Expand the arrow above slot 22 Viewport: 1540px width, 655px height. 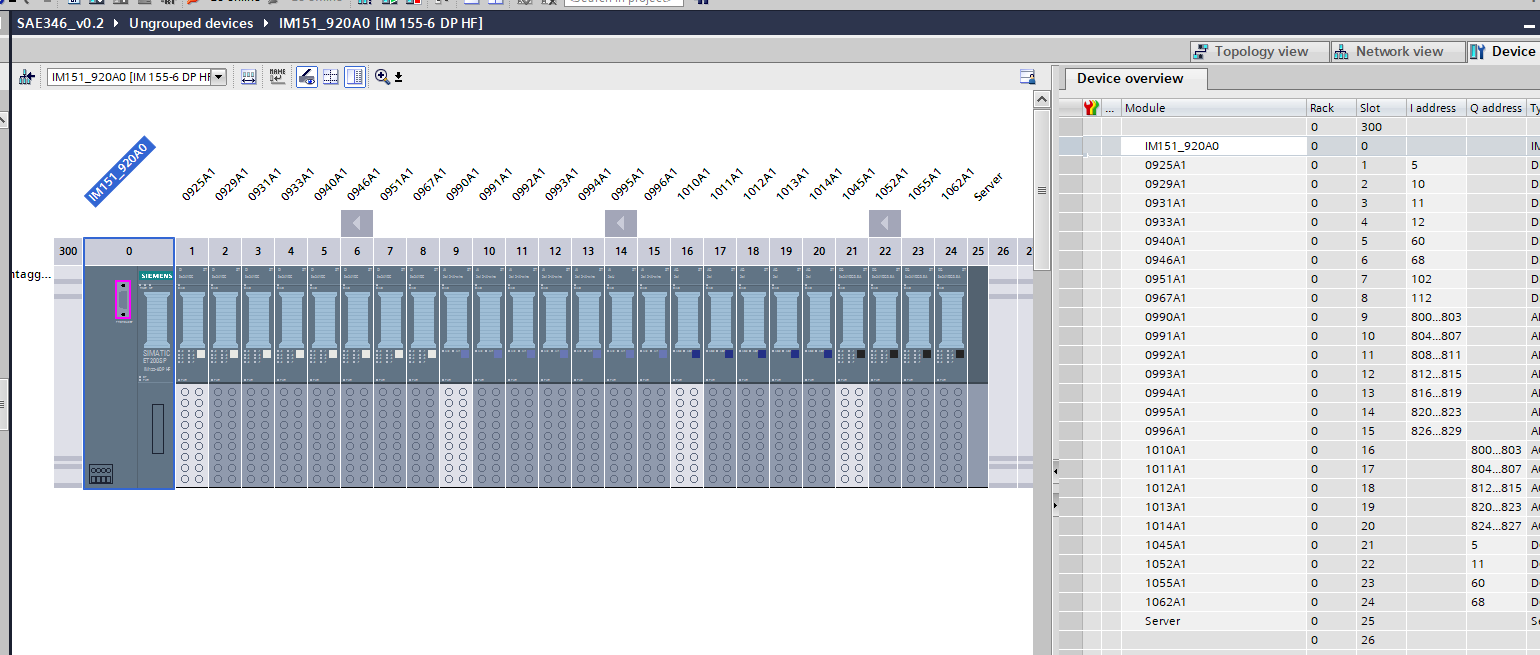[885, 223]
